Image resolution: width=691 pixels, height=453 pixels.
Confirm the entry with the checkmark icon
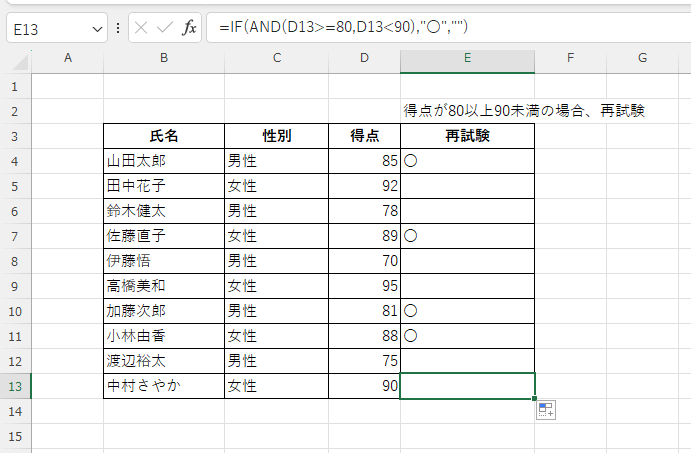(x=164, y=28)
